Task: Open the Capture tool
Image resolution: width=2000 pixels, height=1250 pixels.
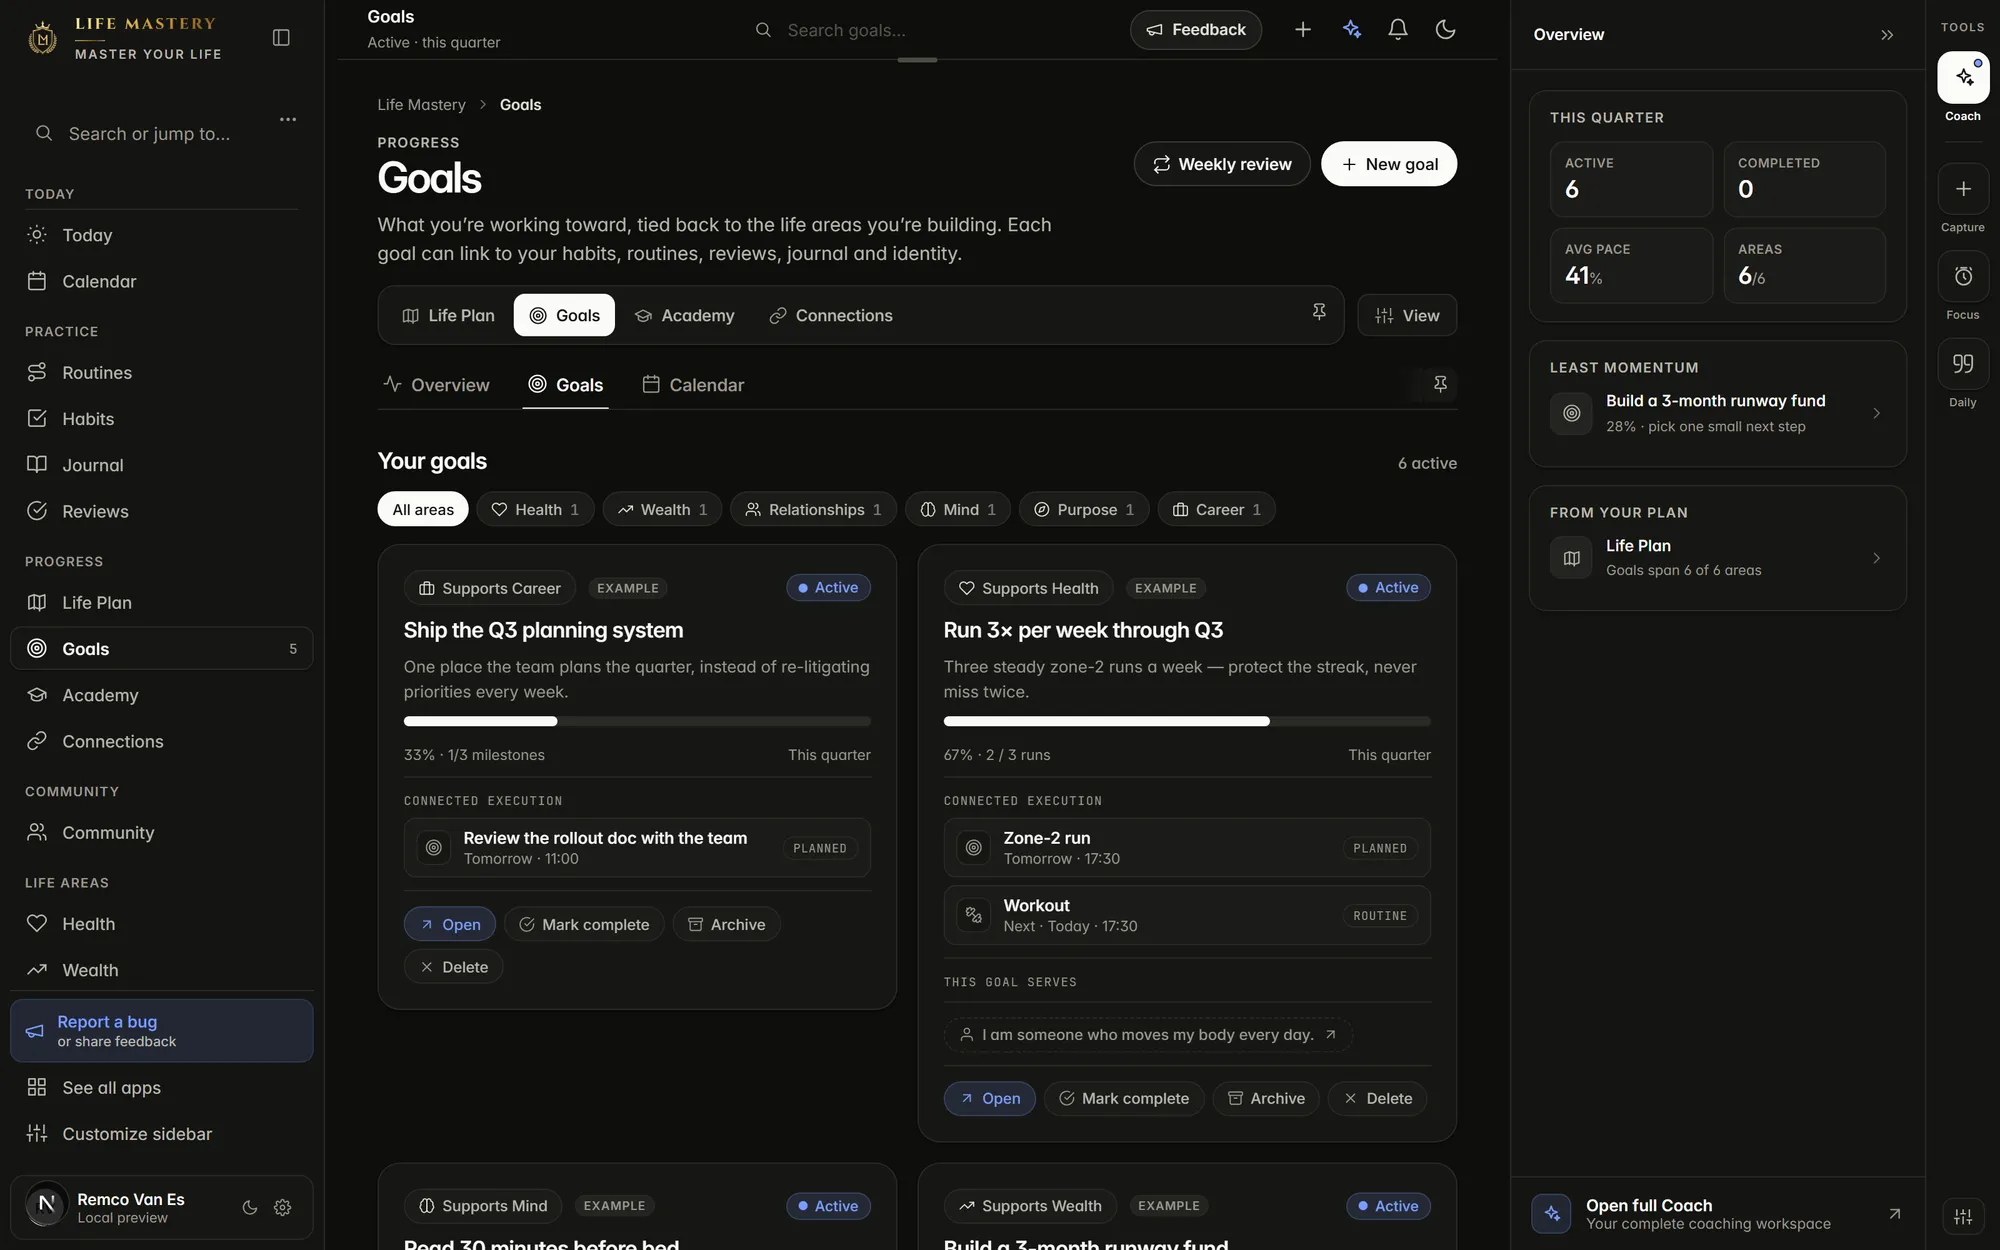Action: pos(1963,189)
